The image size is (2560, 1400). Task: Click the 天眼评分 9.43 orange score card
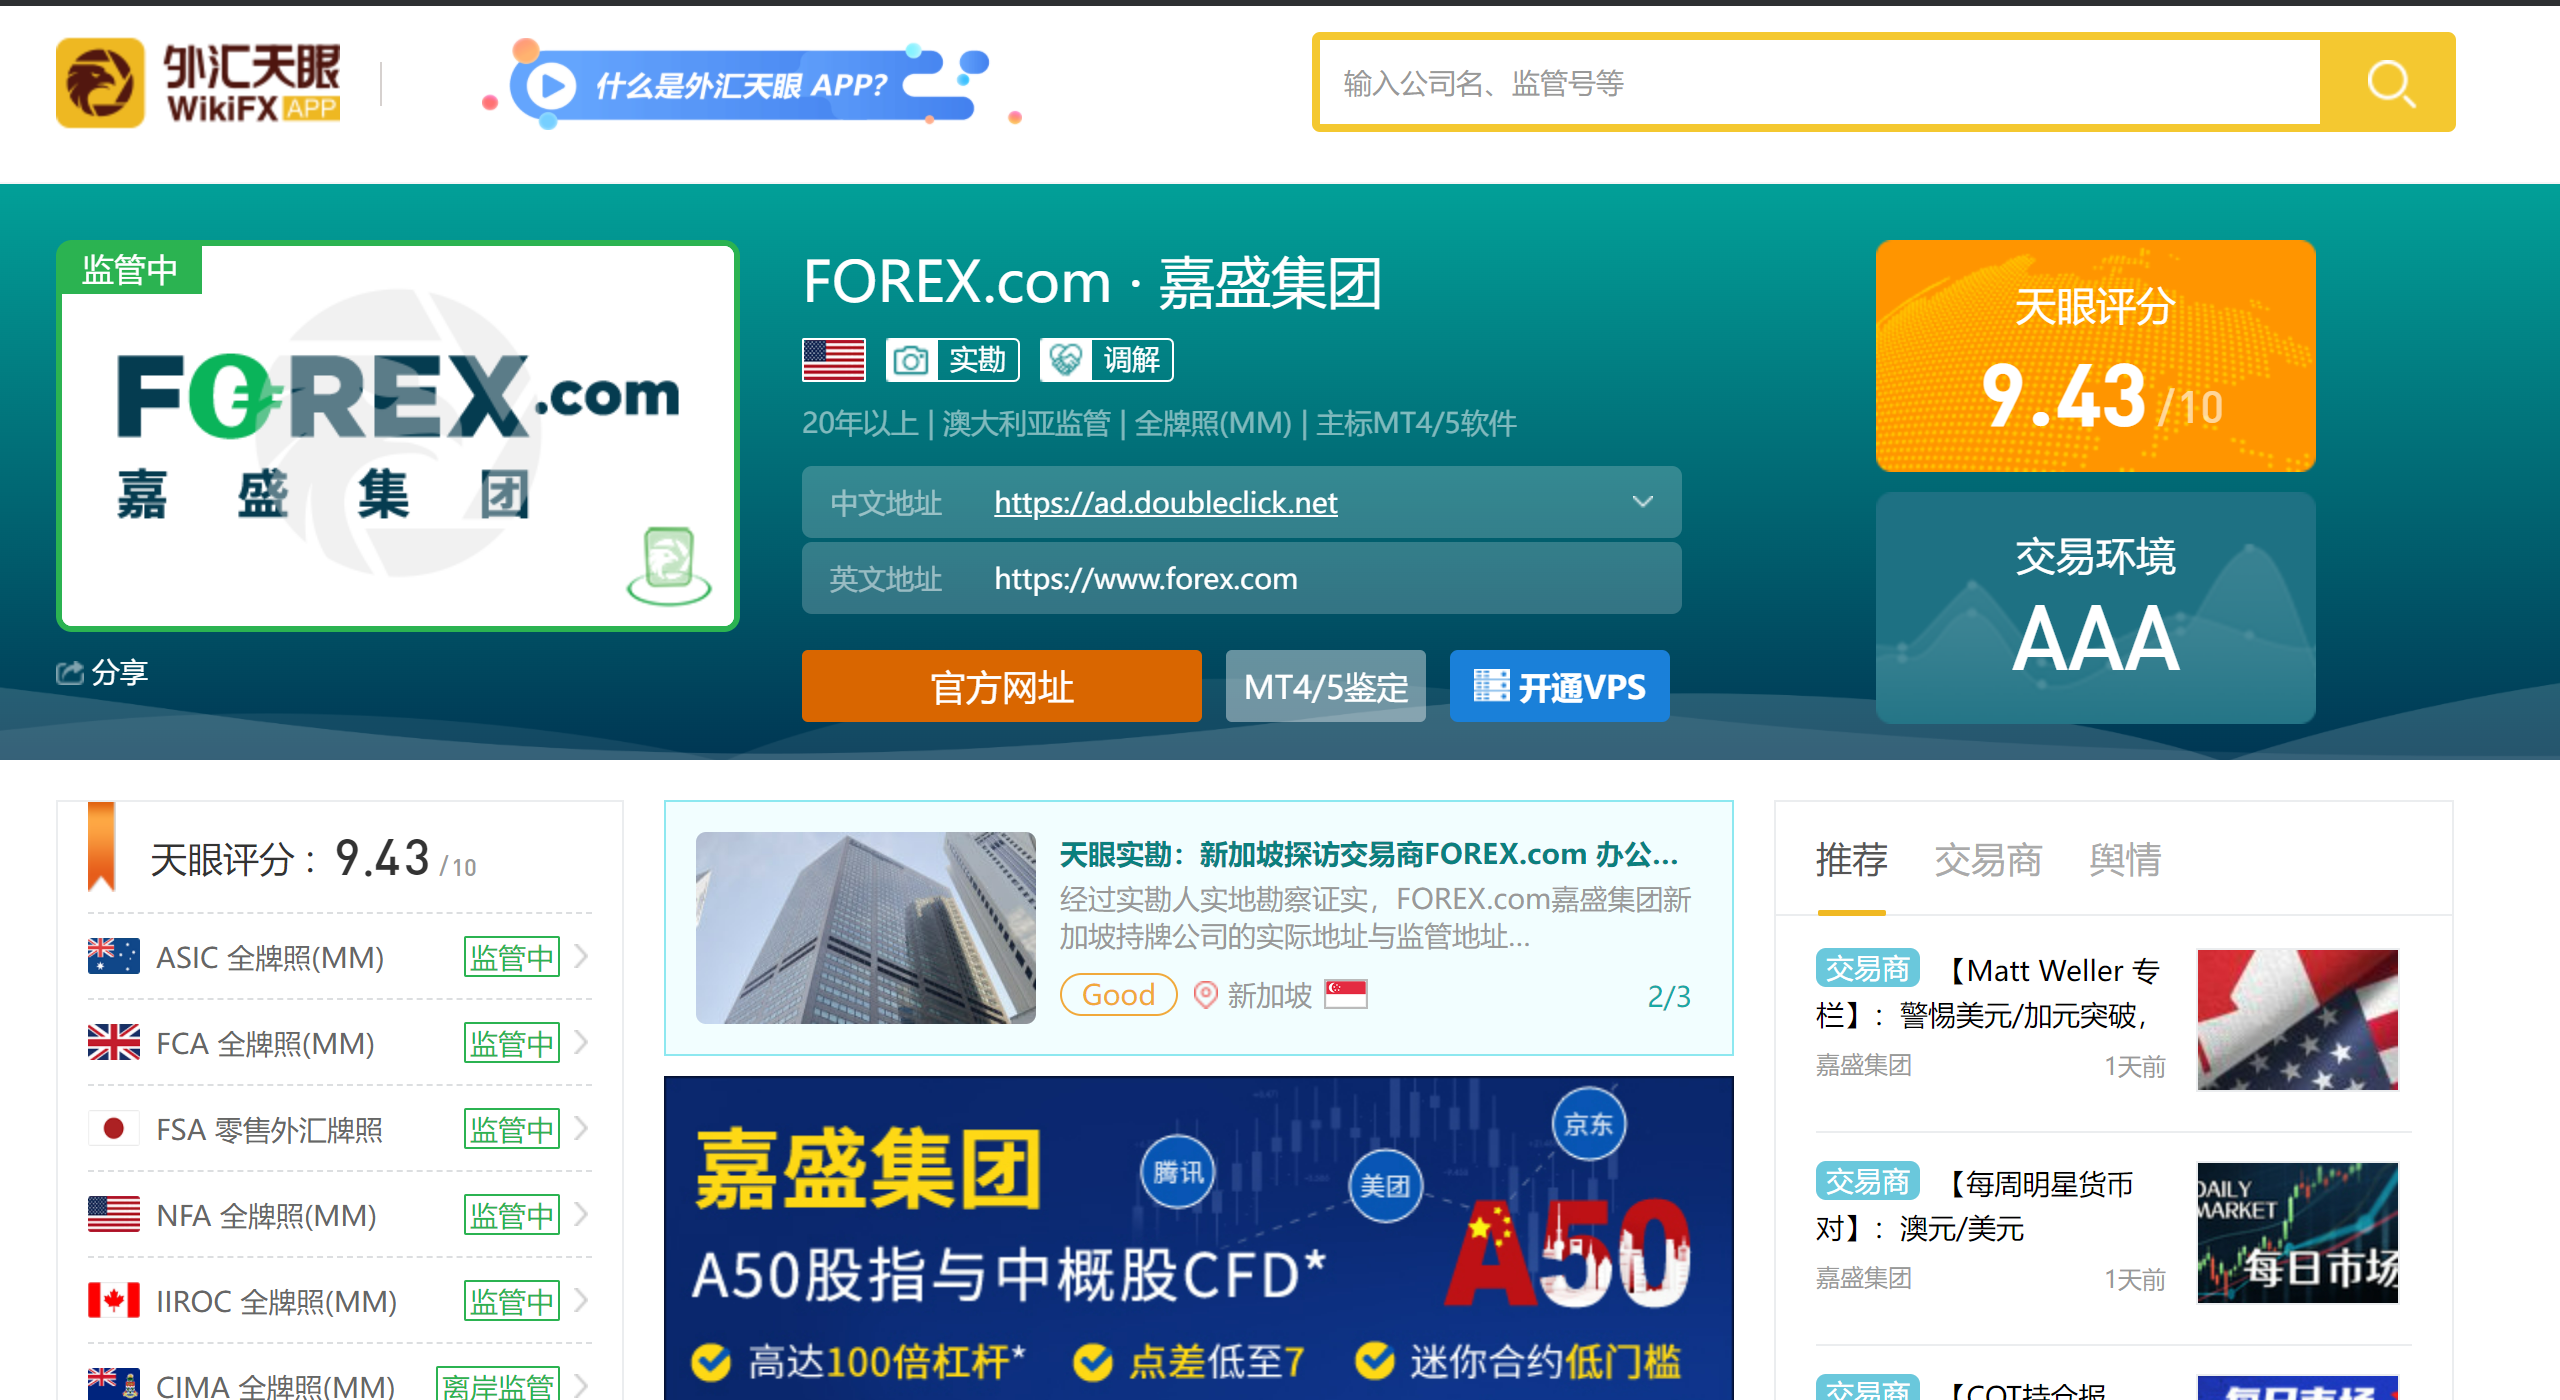click(x=2096, y=356)
